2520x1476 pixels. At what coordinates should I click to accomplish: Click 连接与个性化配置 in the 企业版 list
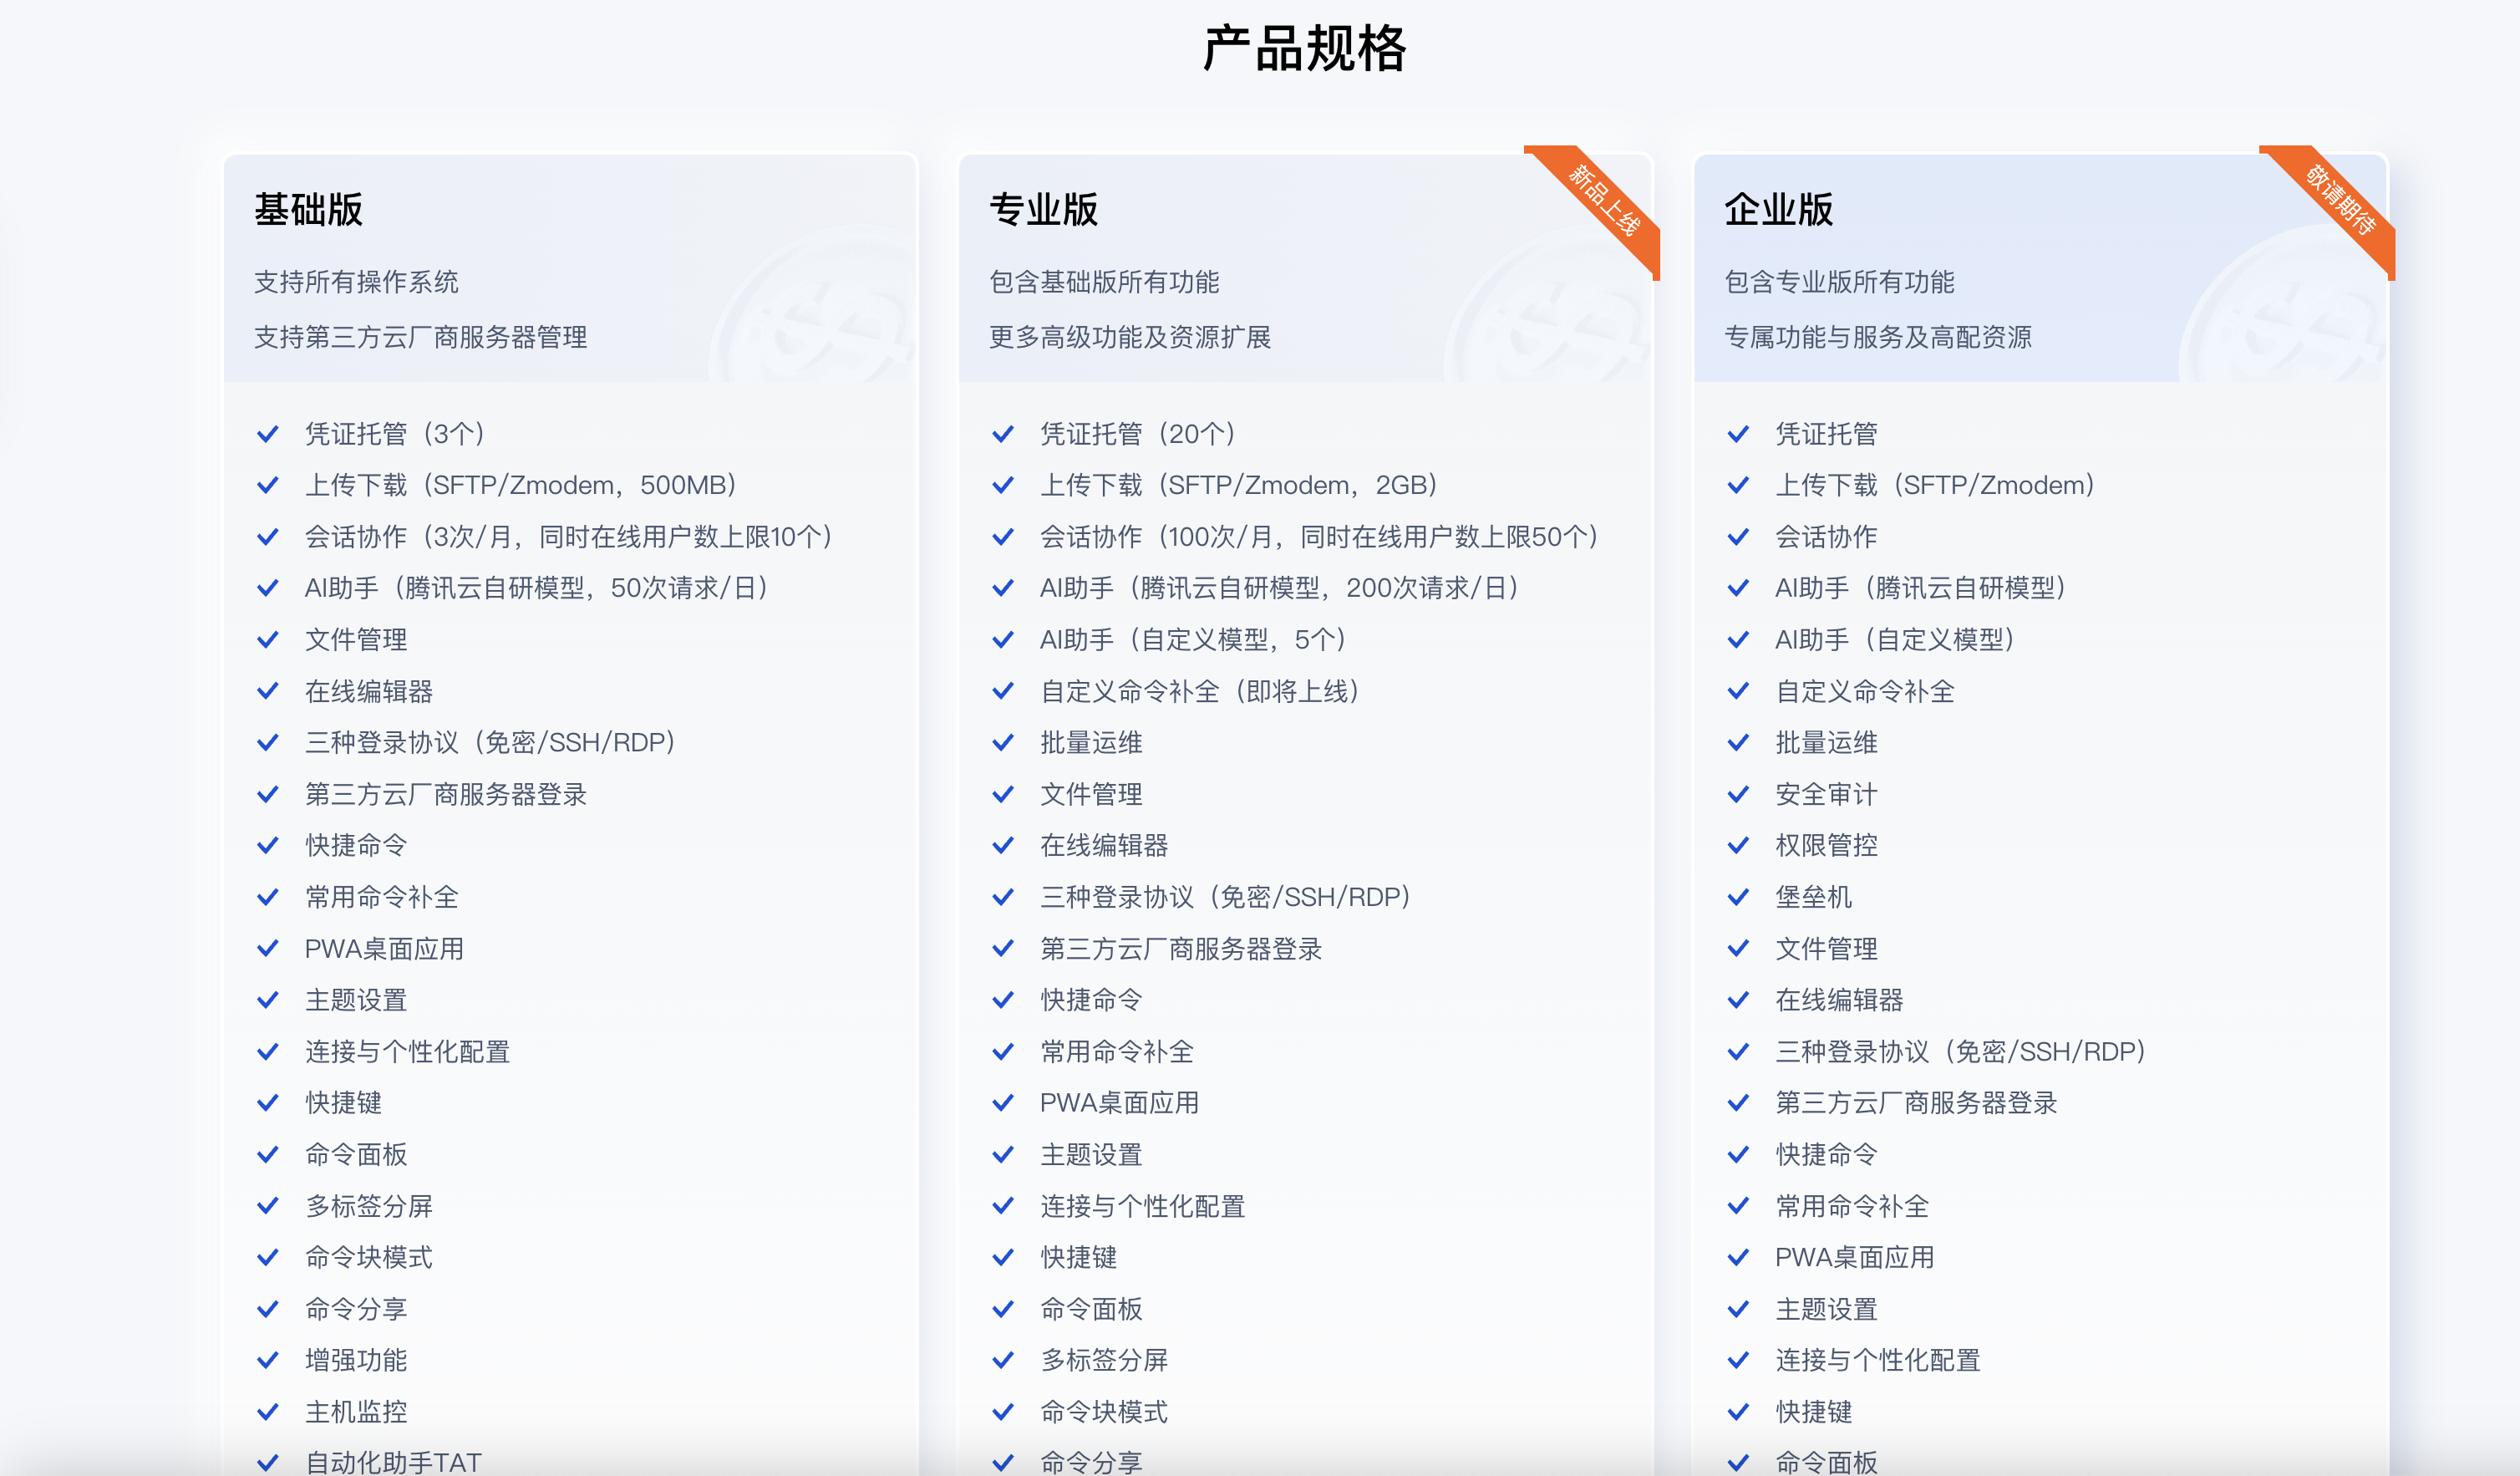coord(1878,1360)
